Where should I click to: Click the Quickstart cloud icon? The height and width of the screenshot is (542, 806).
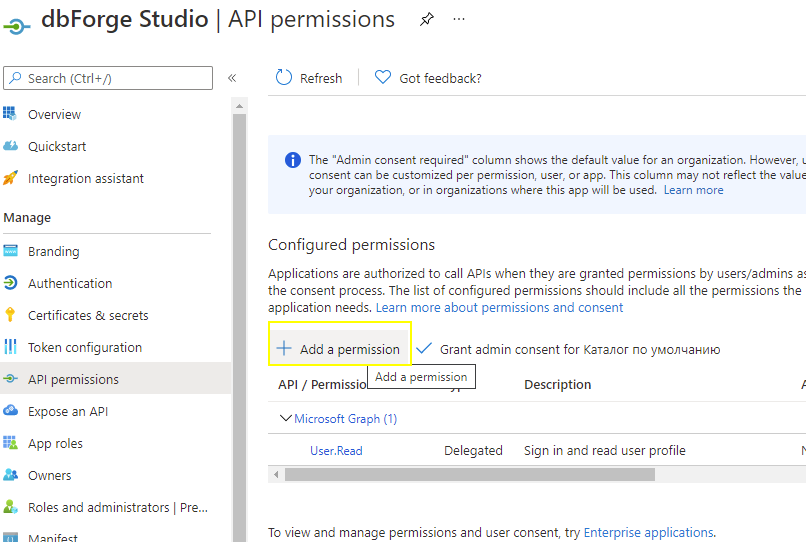coord(10,146)
